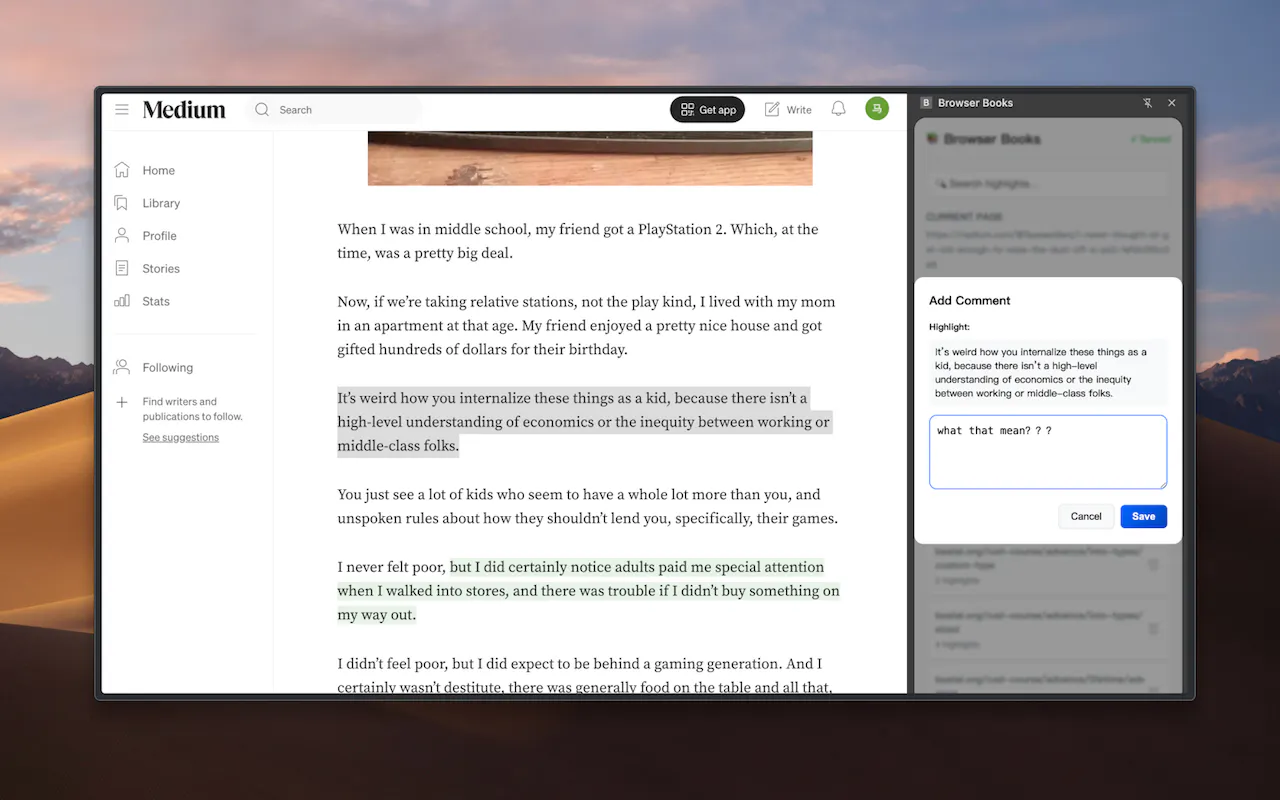The width and height of the screenshot is (1280, 800).
Task: Click the paragraph starting "Now, if we're taking"
Action: [586, 325]
